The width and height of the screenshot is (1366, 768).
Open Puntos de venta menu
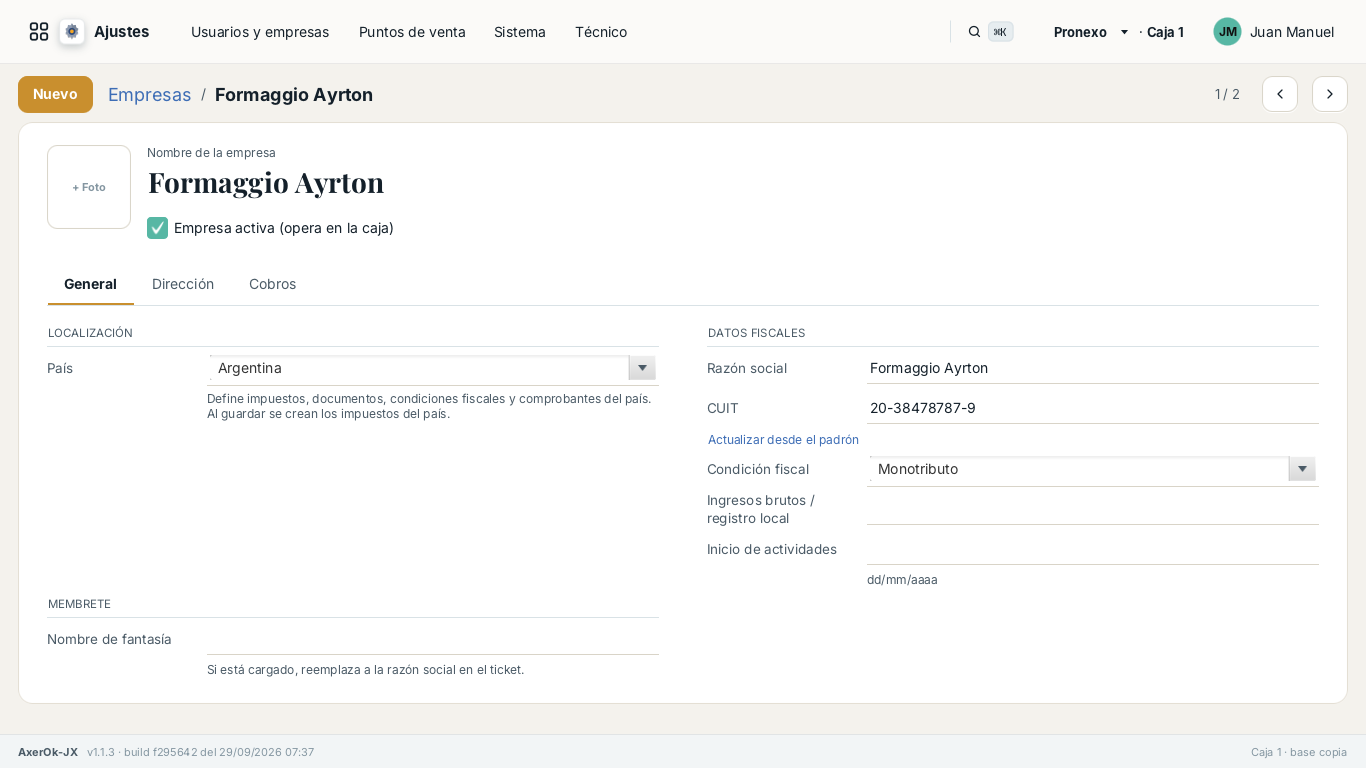tap(412, 32)
